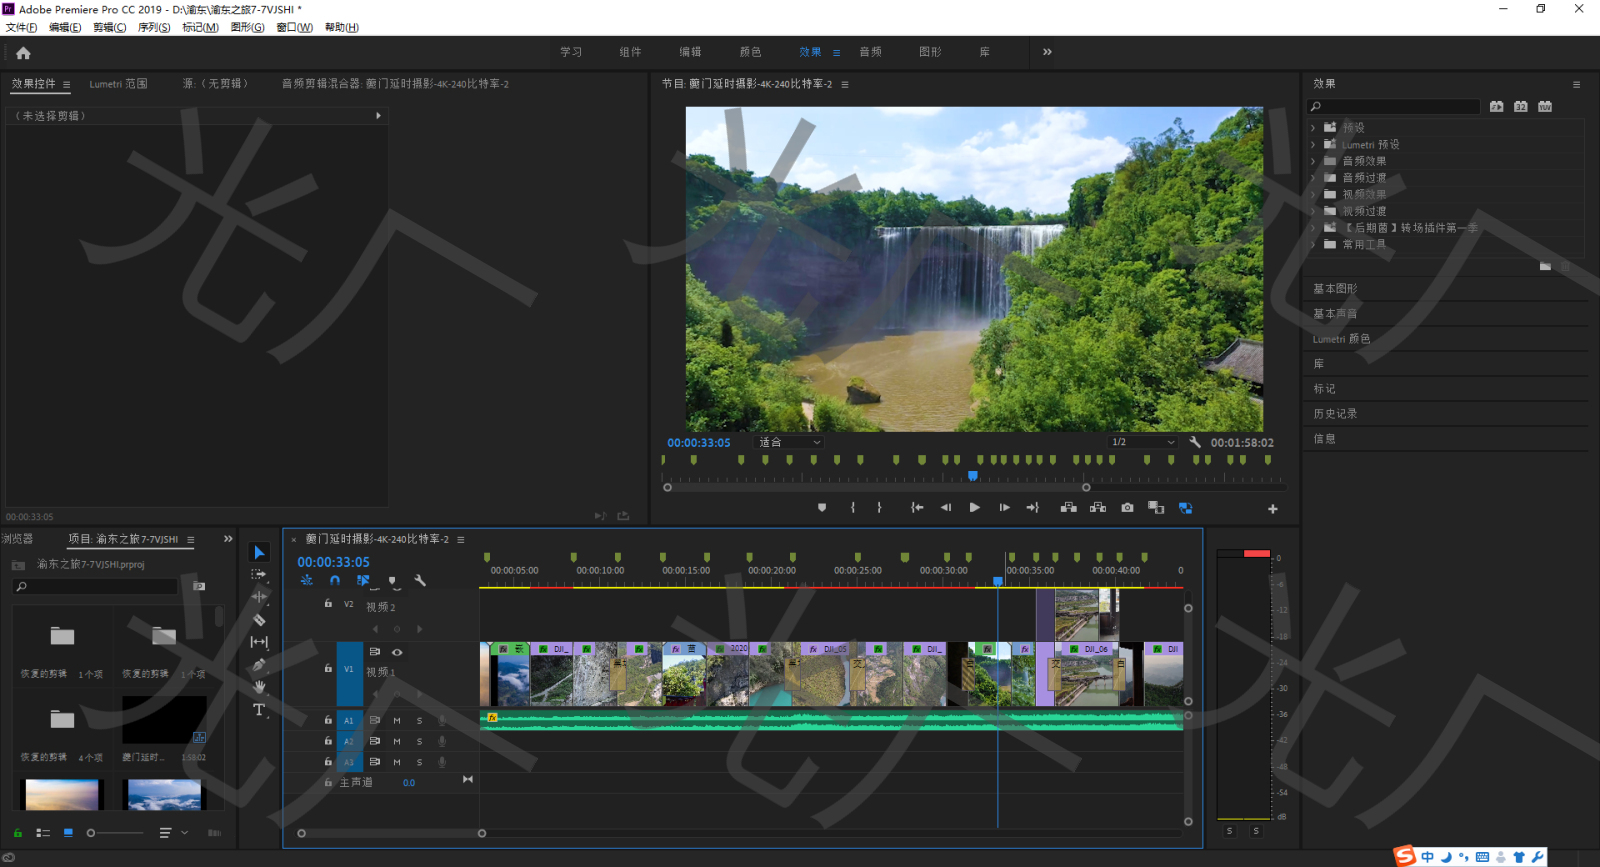The image size is (1600, 867).
Task: Open the 剪辑(C) menu
Action: pos(109,27)
